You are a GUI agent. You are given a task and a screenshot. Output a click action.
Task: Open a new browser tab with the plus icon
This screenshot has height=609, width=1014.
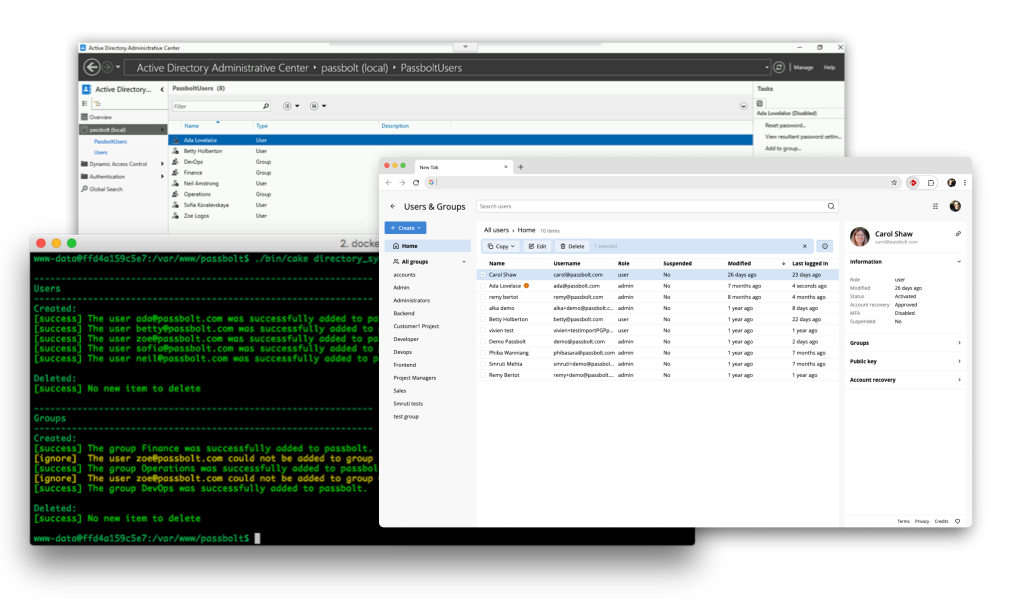[521, 167]
